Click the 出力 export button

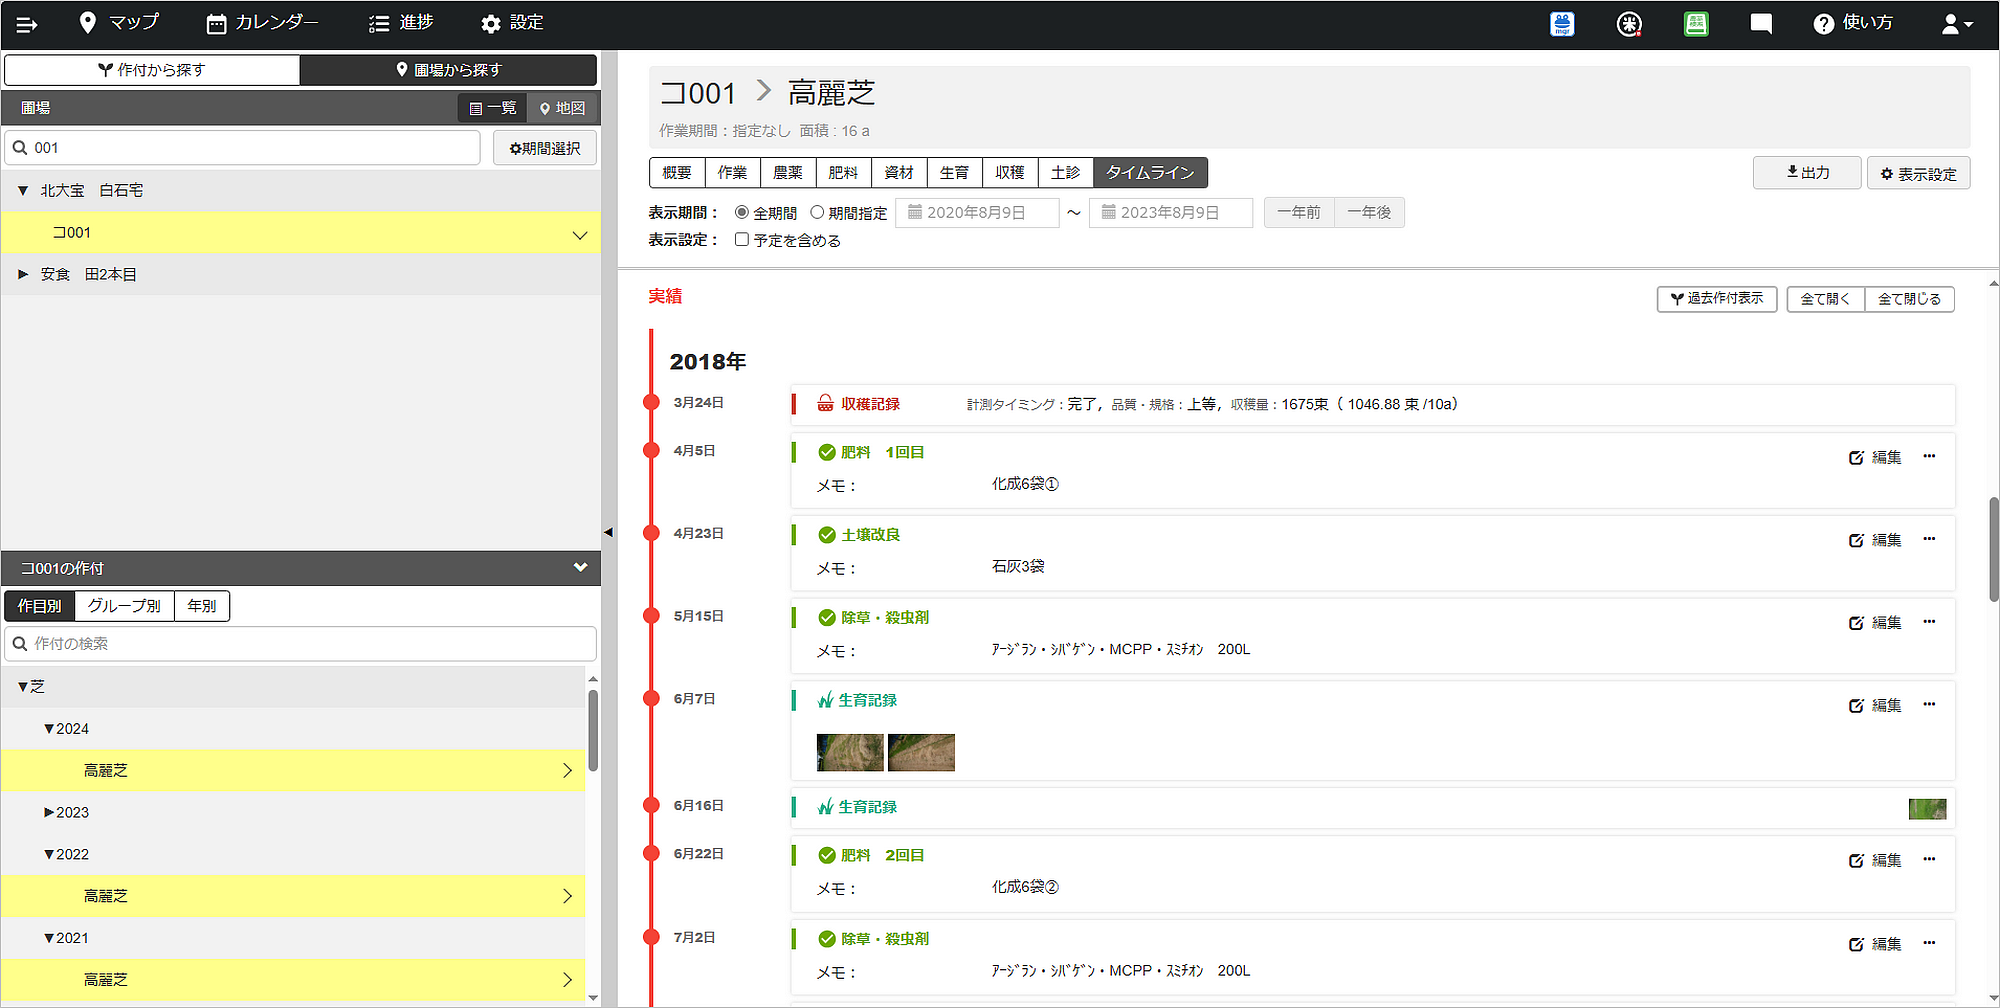pos(1807,173)
